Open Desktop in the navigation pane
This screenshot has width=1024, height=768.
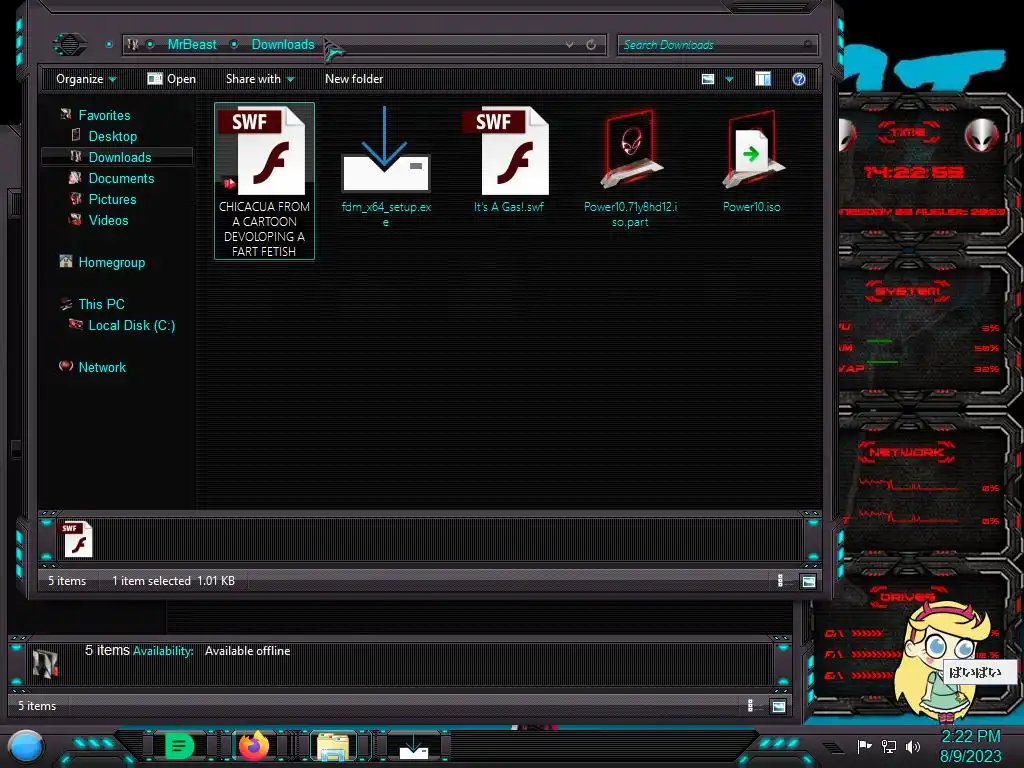112,136
